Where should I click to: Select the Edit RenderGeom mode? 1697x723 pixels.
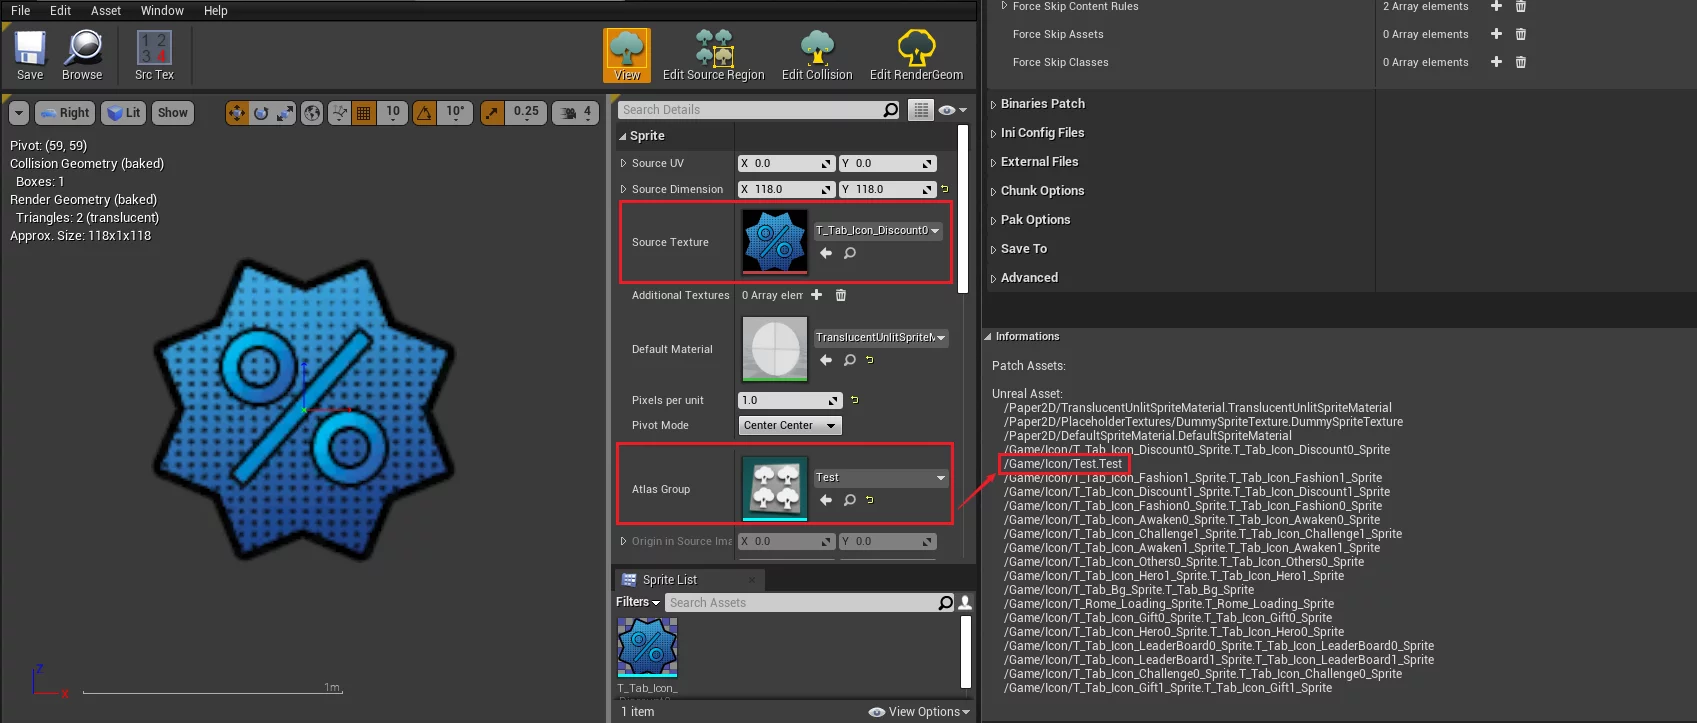(x=915, y=55)
